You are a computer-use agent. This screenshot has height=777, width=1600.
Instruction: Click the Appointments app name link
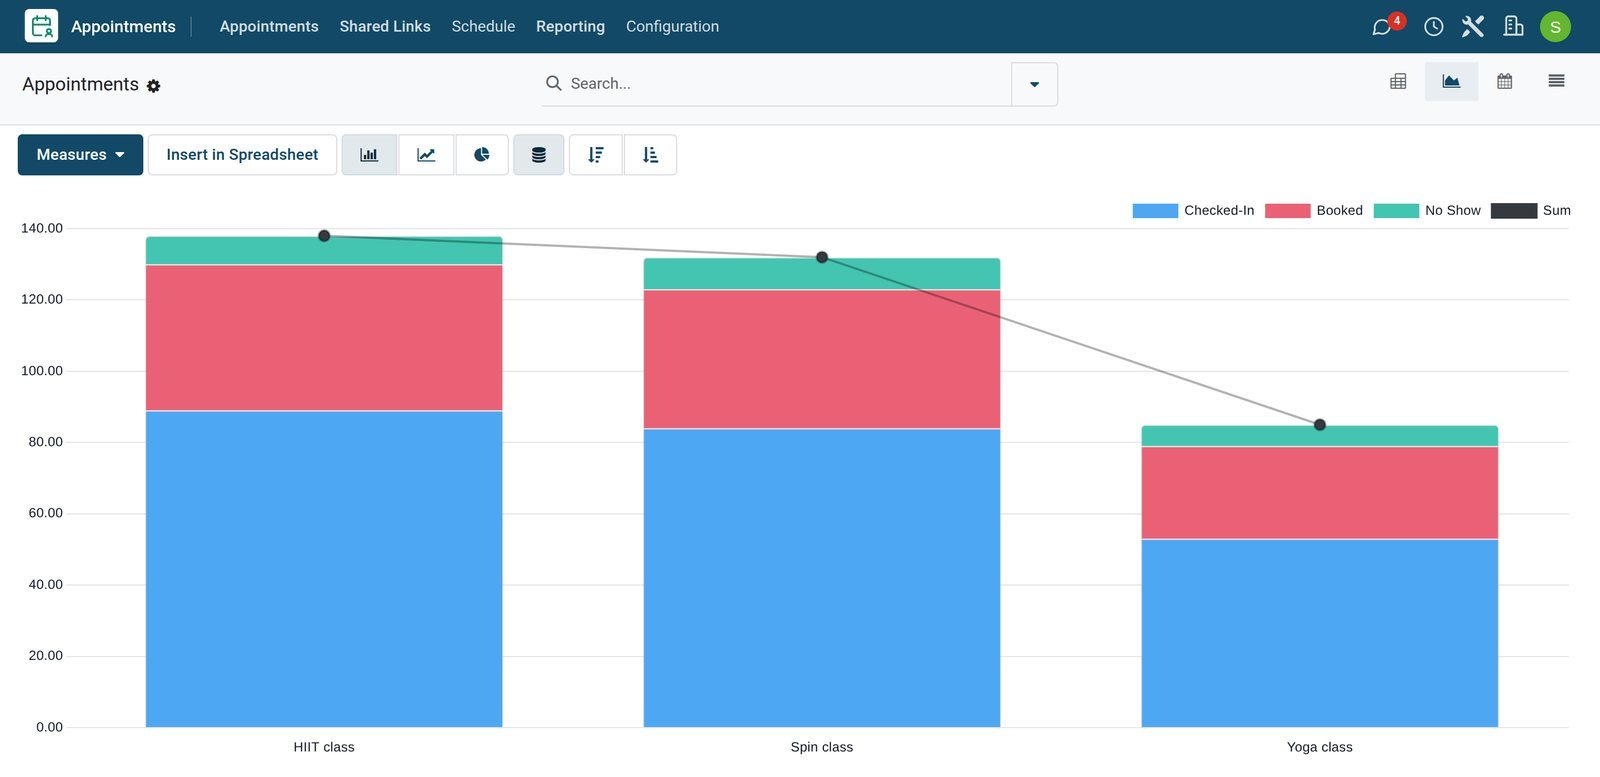pos(123,27)
